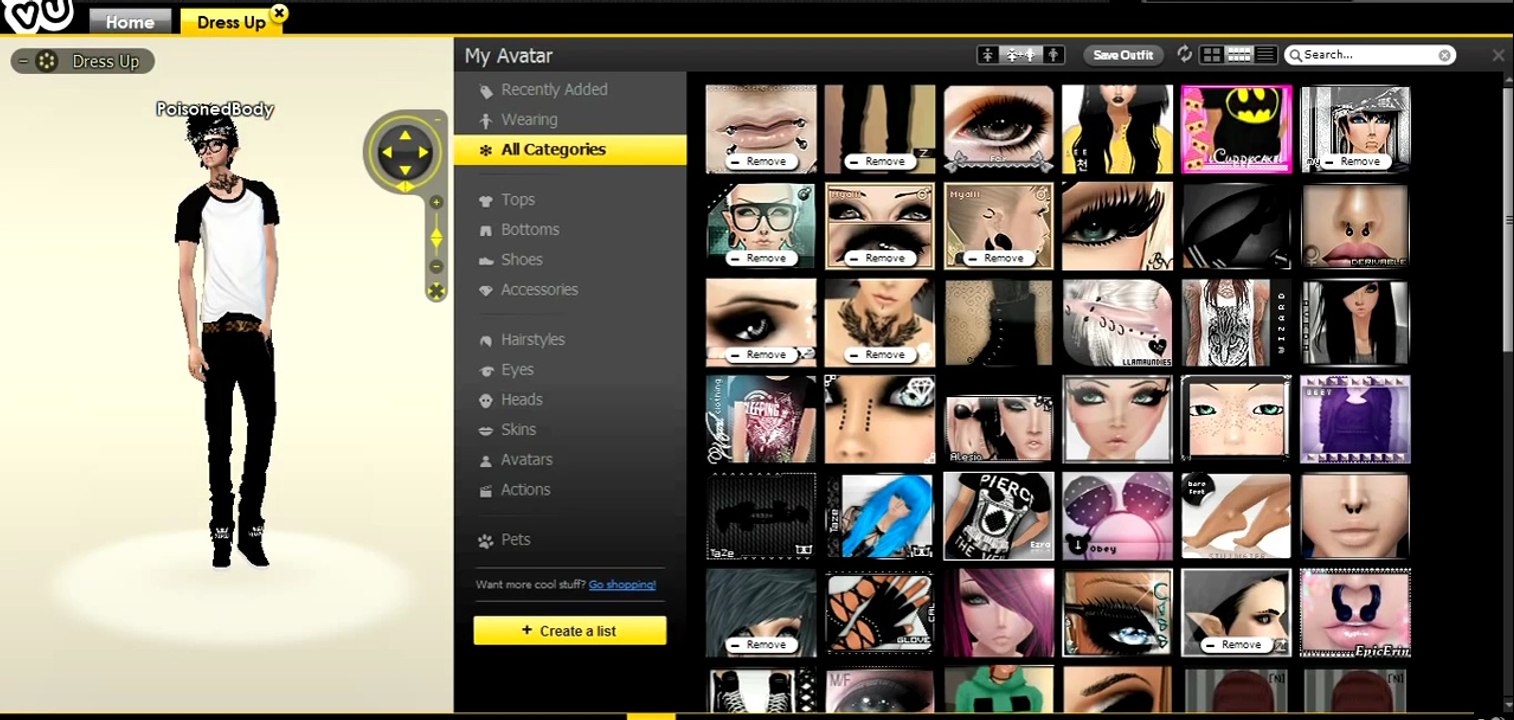Screen dimensions: 1514x720
Task: Select the blue hair thumbnail
Action: click(x=880, y=516)
